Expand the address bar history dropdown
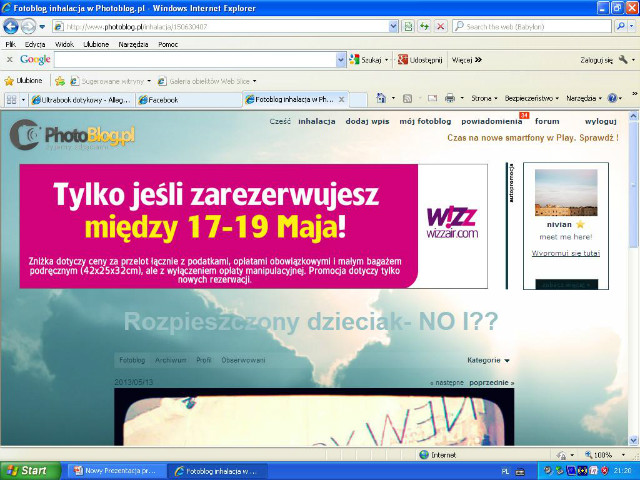This screenshot has width=640, height=480. (x=393, y=27)
